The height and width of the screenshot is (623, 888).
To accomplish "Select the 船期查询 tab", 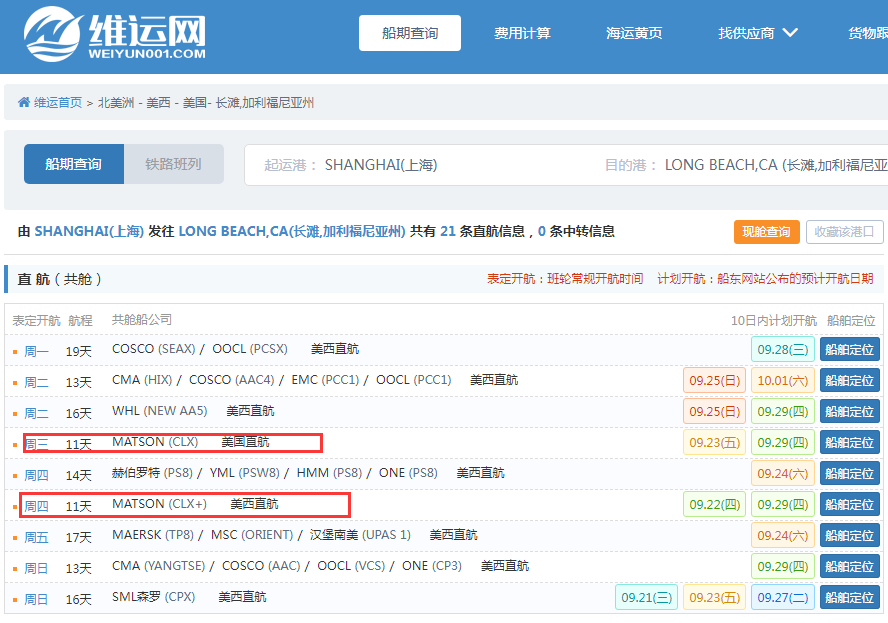I will coord(73,163).
